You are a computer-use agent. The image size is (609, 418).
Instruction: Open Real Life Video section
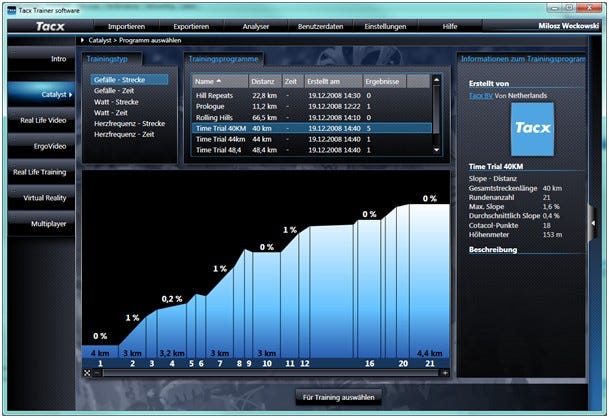click(x=41, y=120)
